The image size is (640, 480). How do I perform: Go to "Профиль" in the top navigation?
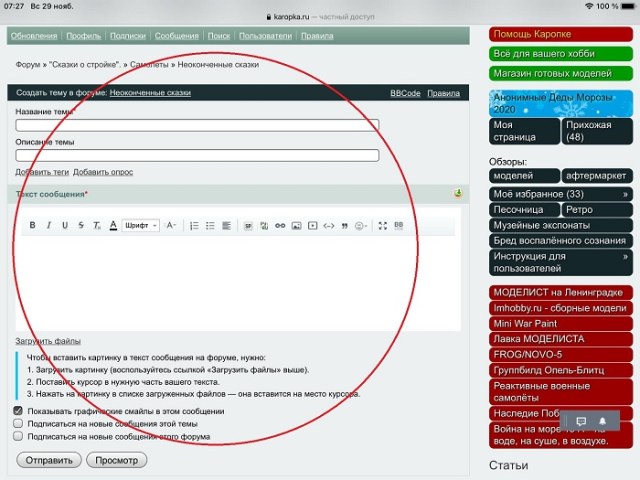click(83, 35)
